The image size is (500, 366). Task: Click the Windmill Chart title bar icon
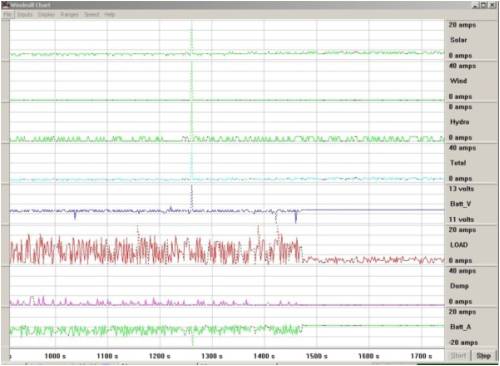click(6, 5)
